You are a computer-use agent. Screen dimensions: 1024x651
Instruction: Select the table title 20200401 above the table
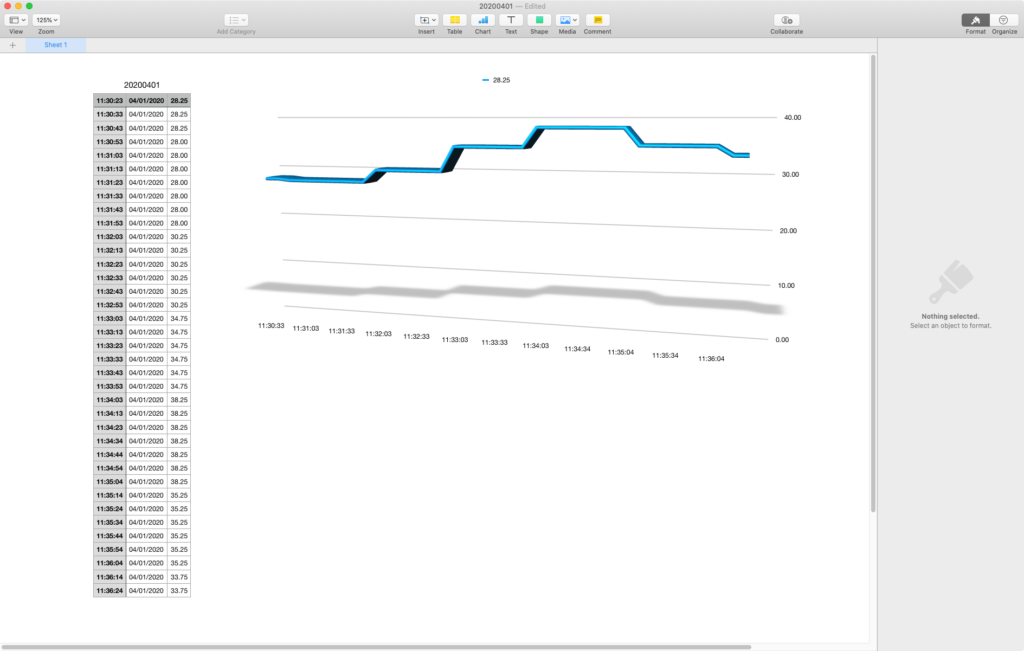(x=142, y=85)
